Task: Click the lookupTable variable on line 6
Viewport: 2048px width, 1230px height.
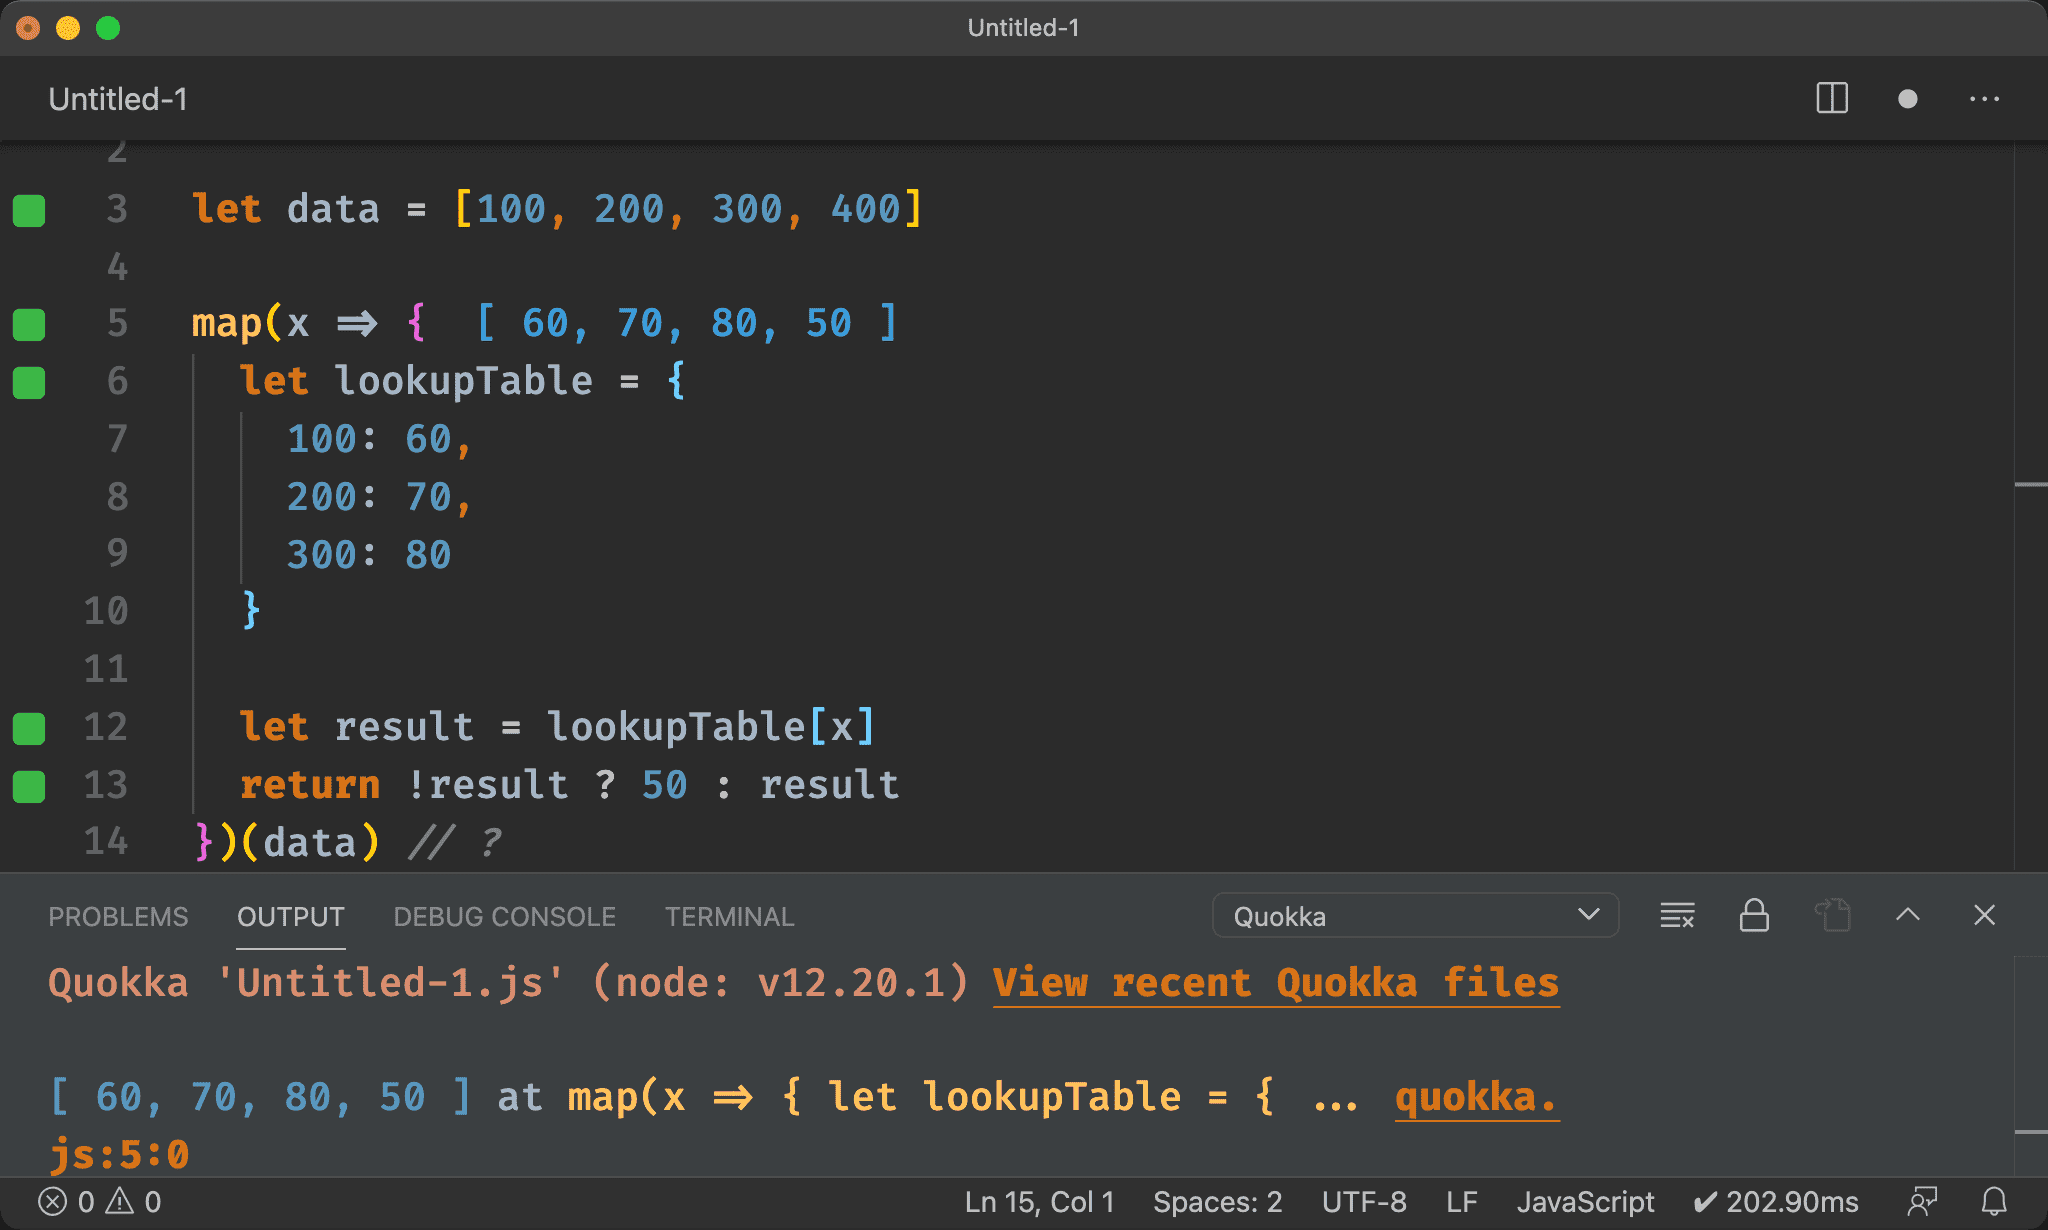Action: tap(463, 381)
